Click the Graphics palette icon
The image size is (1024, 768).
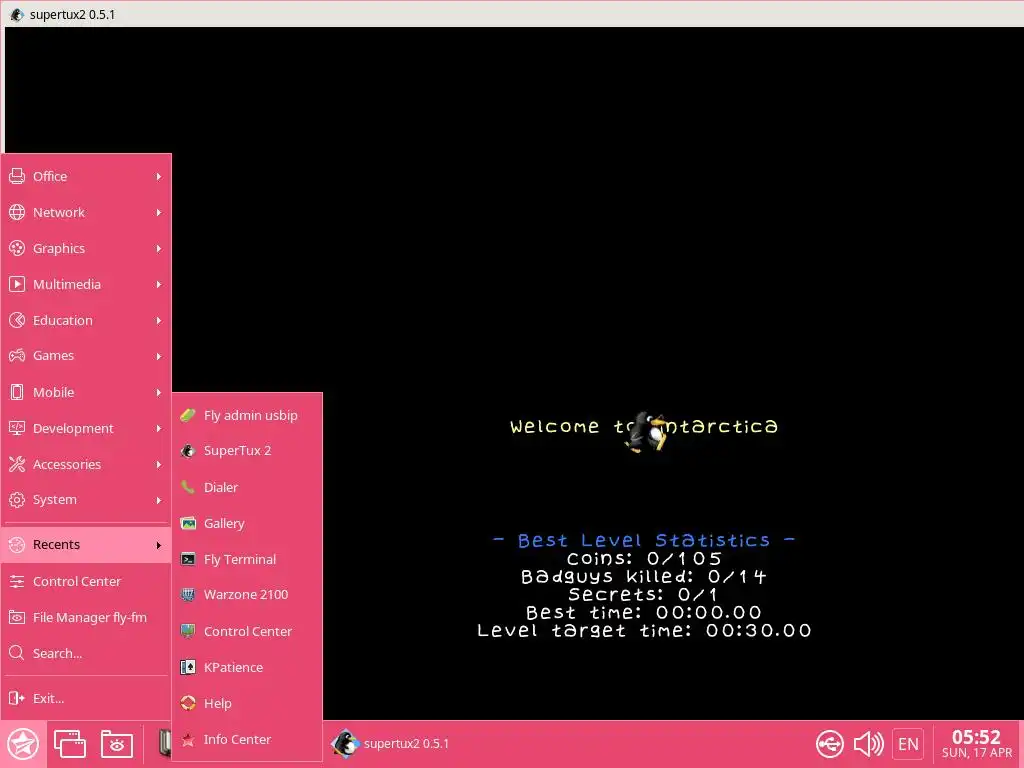pos(17,248)
